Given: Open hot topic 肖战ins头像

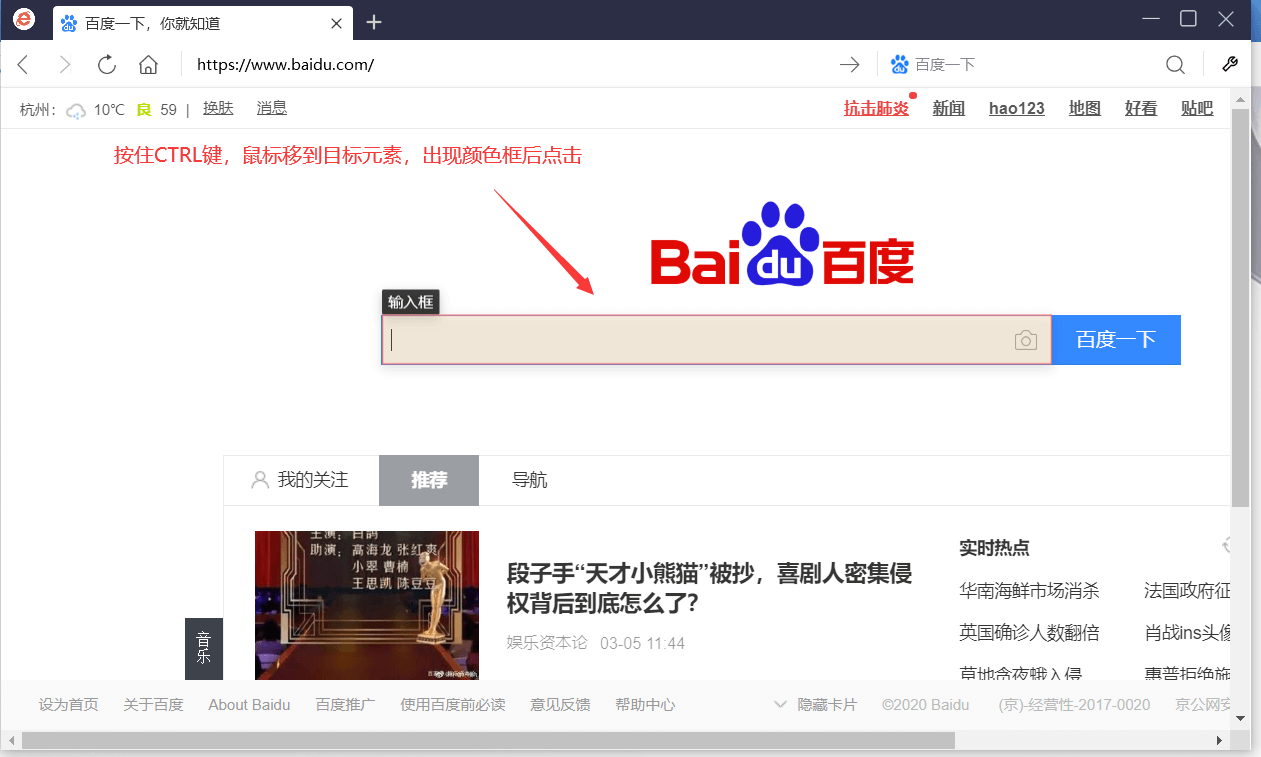Looking at the screenshot, I should pos(1188,633).
